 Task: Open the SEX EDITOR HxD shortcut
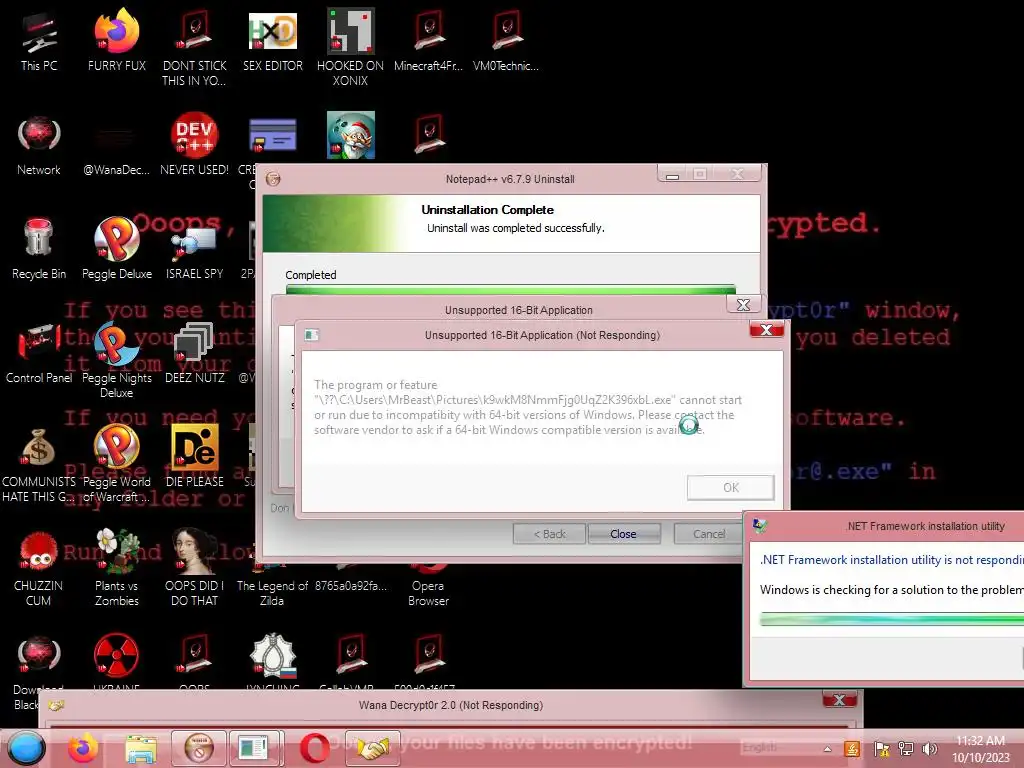tap(273, 41)
